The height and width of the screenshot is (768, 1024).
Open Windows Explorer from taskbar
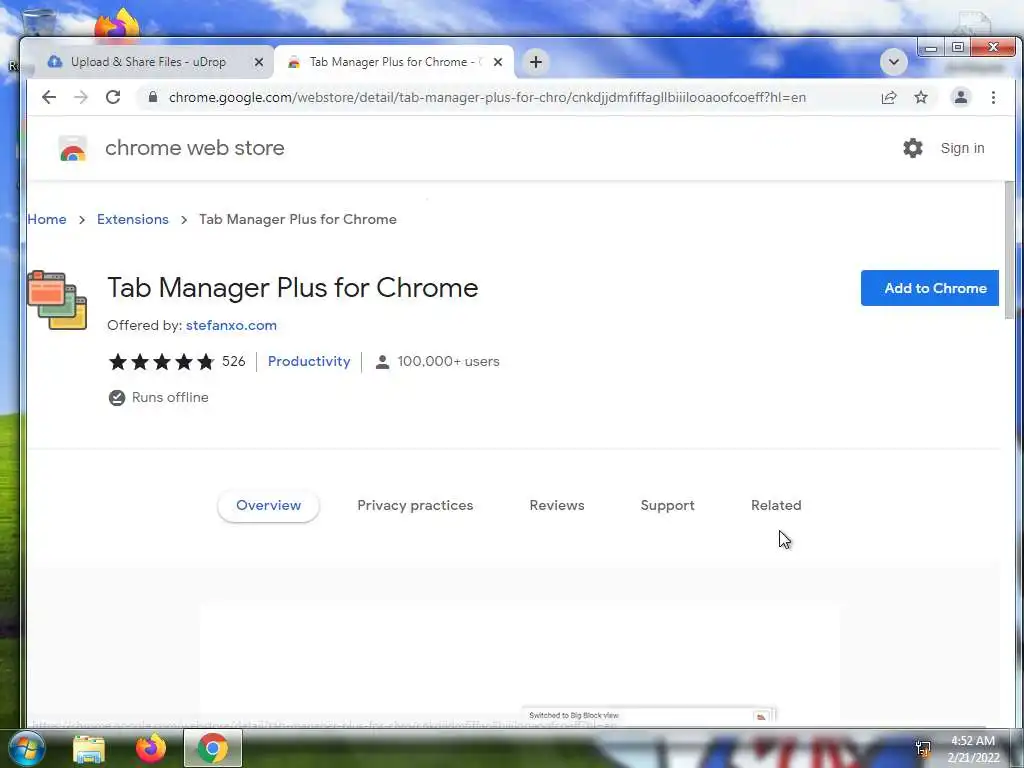(89, 748)
